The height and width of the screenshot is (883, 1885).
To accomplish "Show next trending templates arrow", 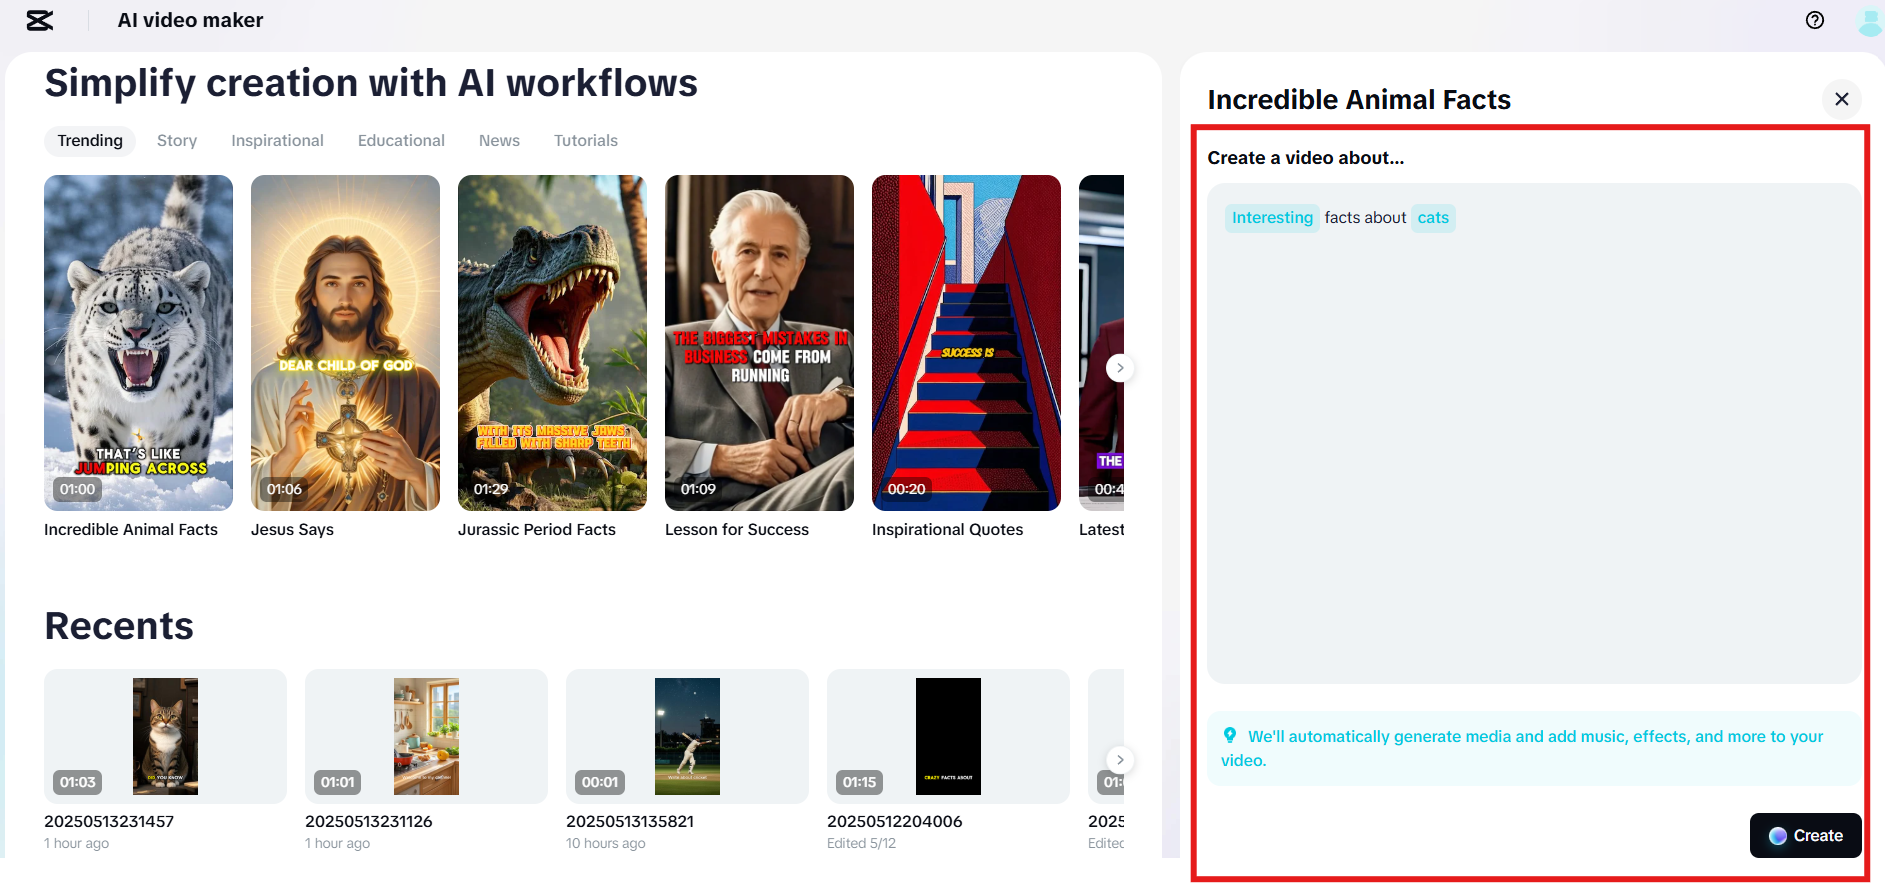I will 1120,368.
